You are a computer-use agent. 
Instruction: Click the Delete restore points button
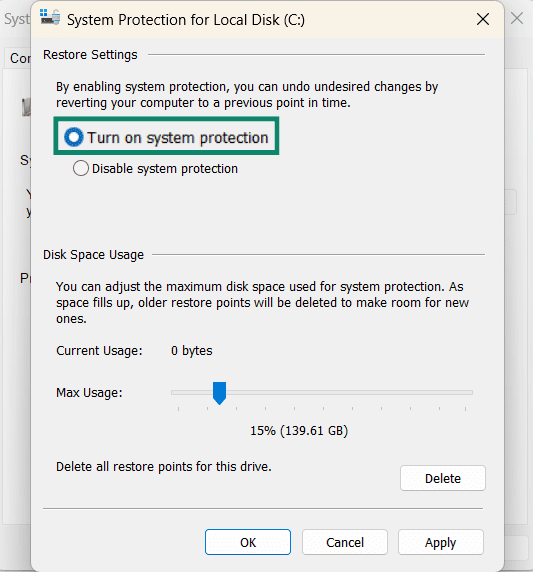[443, 478]
